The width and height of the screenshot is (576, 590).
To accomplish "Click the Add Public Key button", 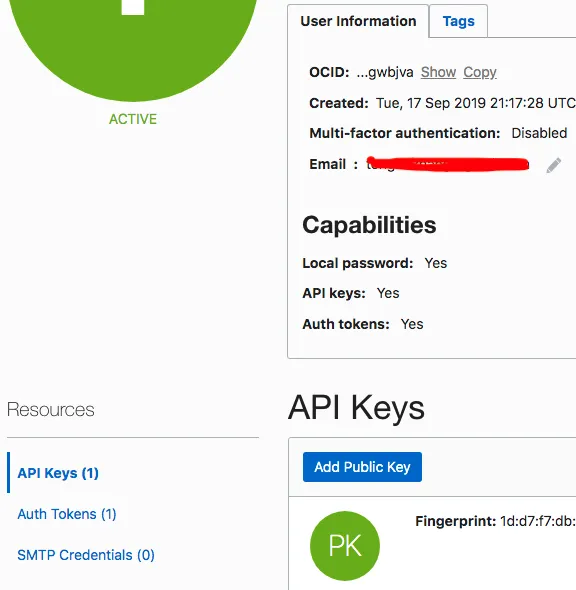I will [362, 467].
